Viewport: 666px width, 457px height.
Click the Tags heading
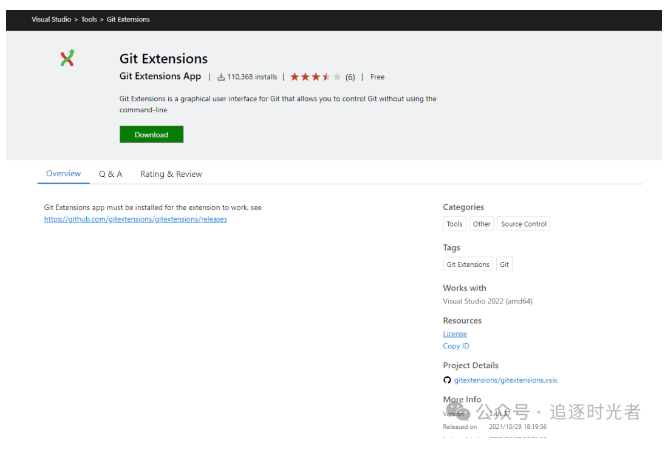point(452,248)
